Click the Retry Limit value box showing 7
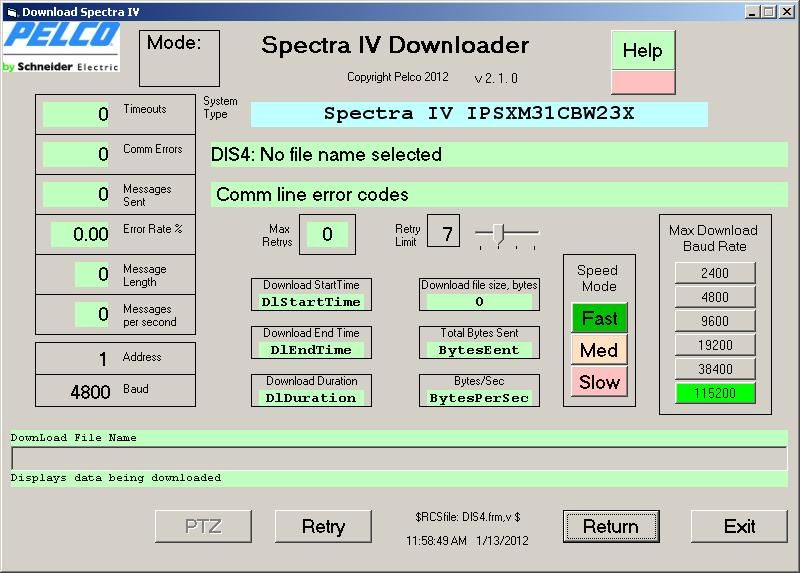Image resolution: width=800 pixels, height=573 pixels. pos(443,231)
